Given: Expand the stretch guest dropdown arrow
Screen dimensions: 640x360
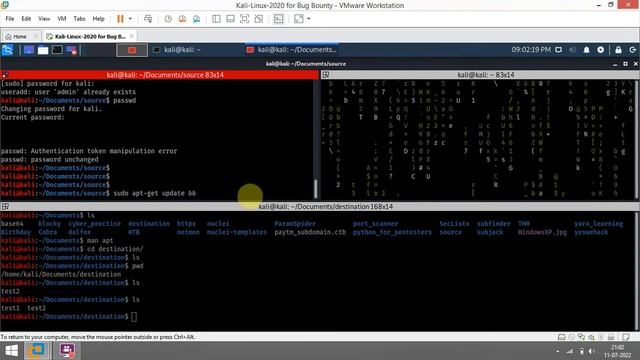Looking at the screenshot, I should point(309,19).
